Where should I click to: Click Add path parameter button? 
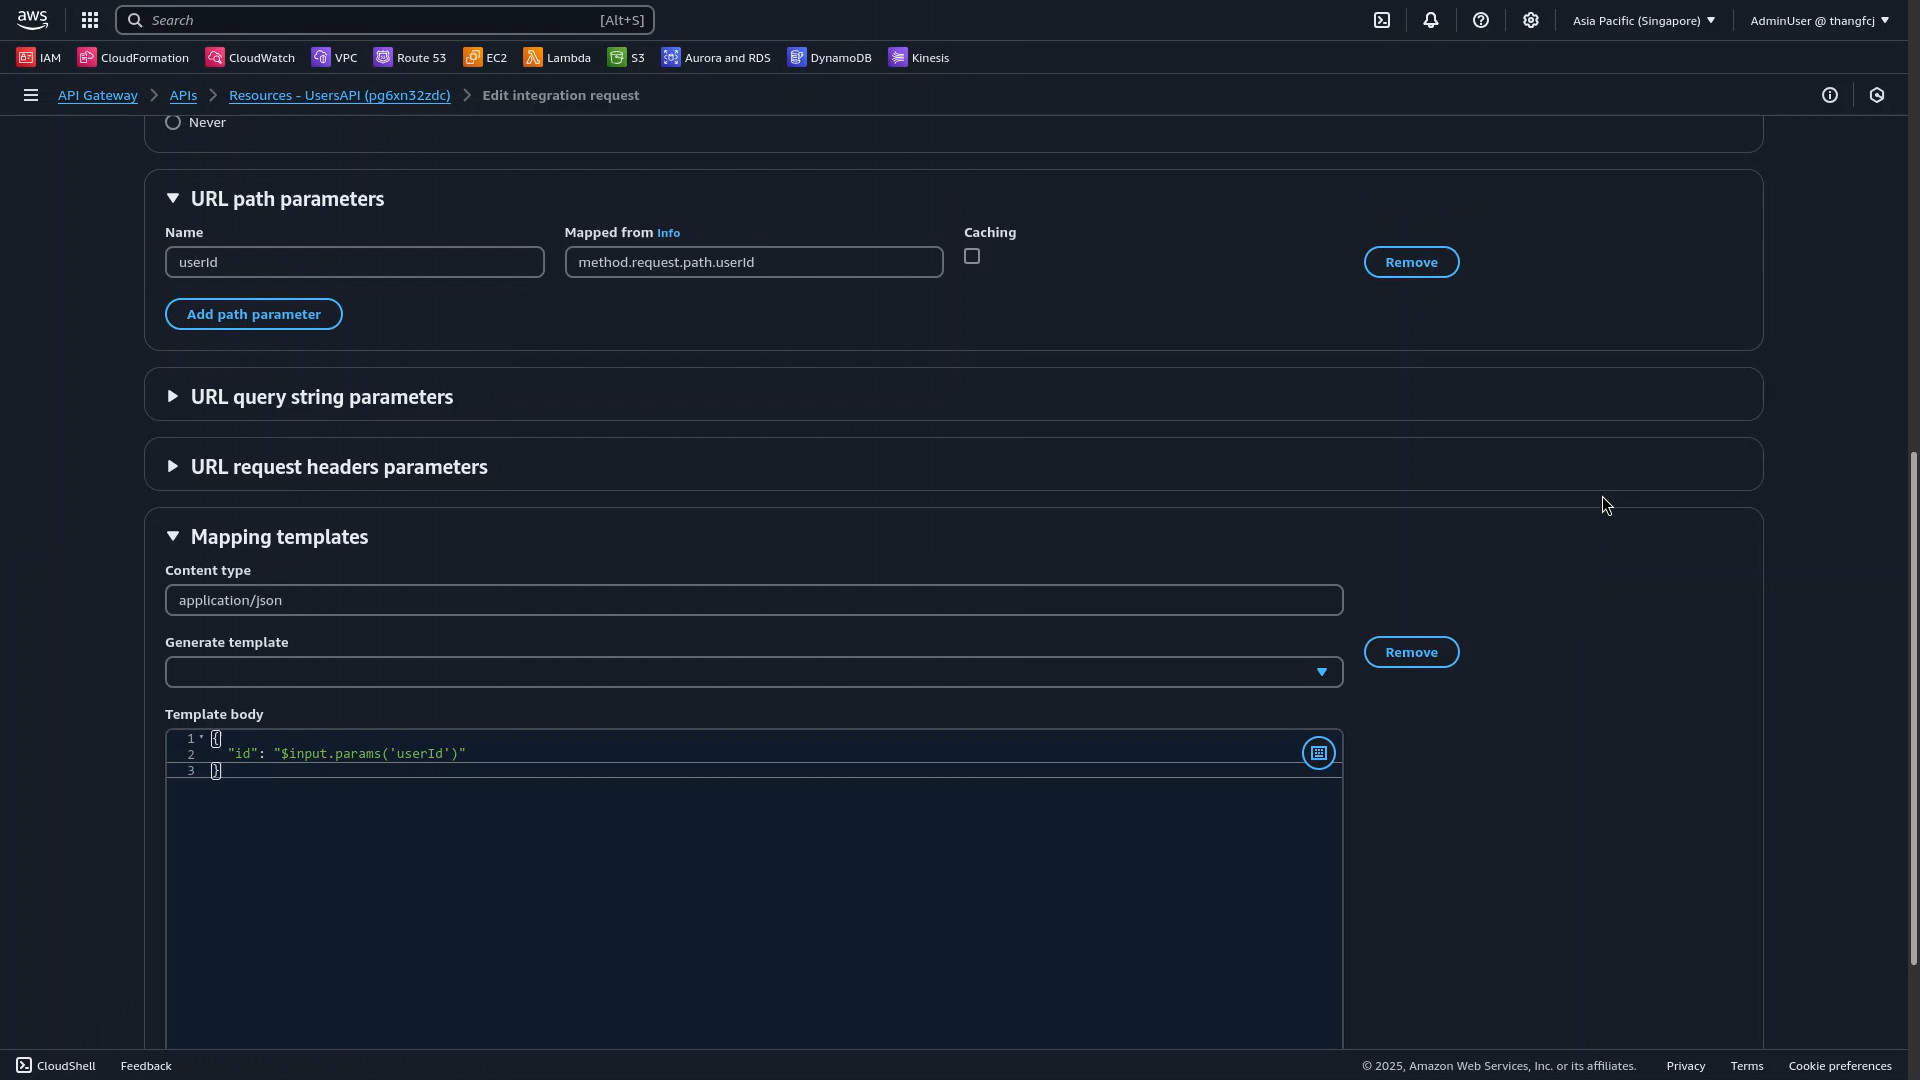tap(254, 314)
